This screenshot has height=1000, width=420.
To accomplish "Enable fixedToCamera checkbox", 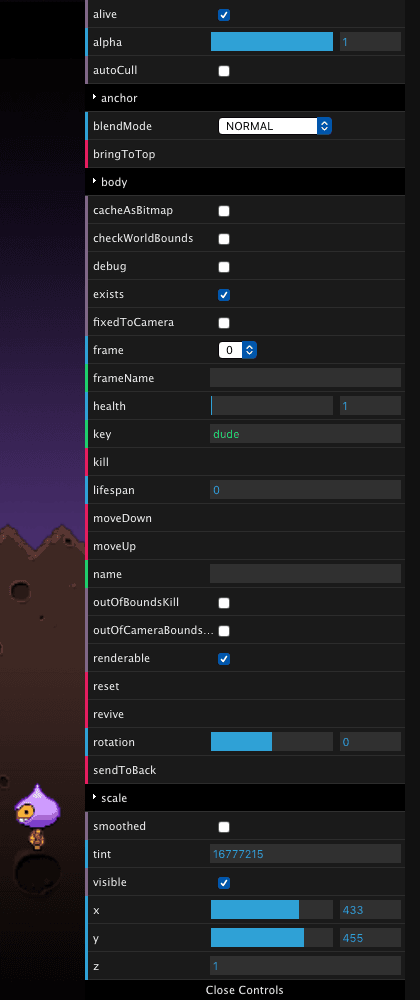I will [224, 323].
